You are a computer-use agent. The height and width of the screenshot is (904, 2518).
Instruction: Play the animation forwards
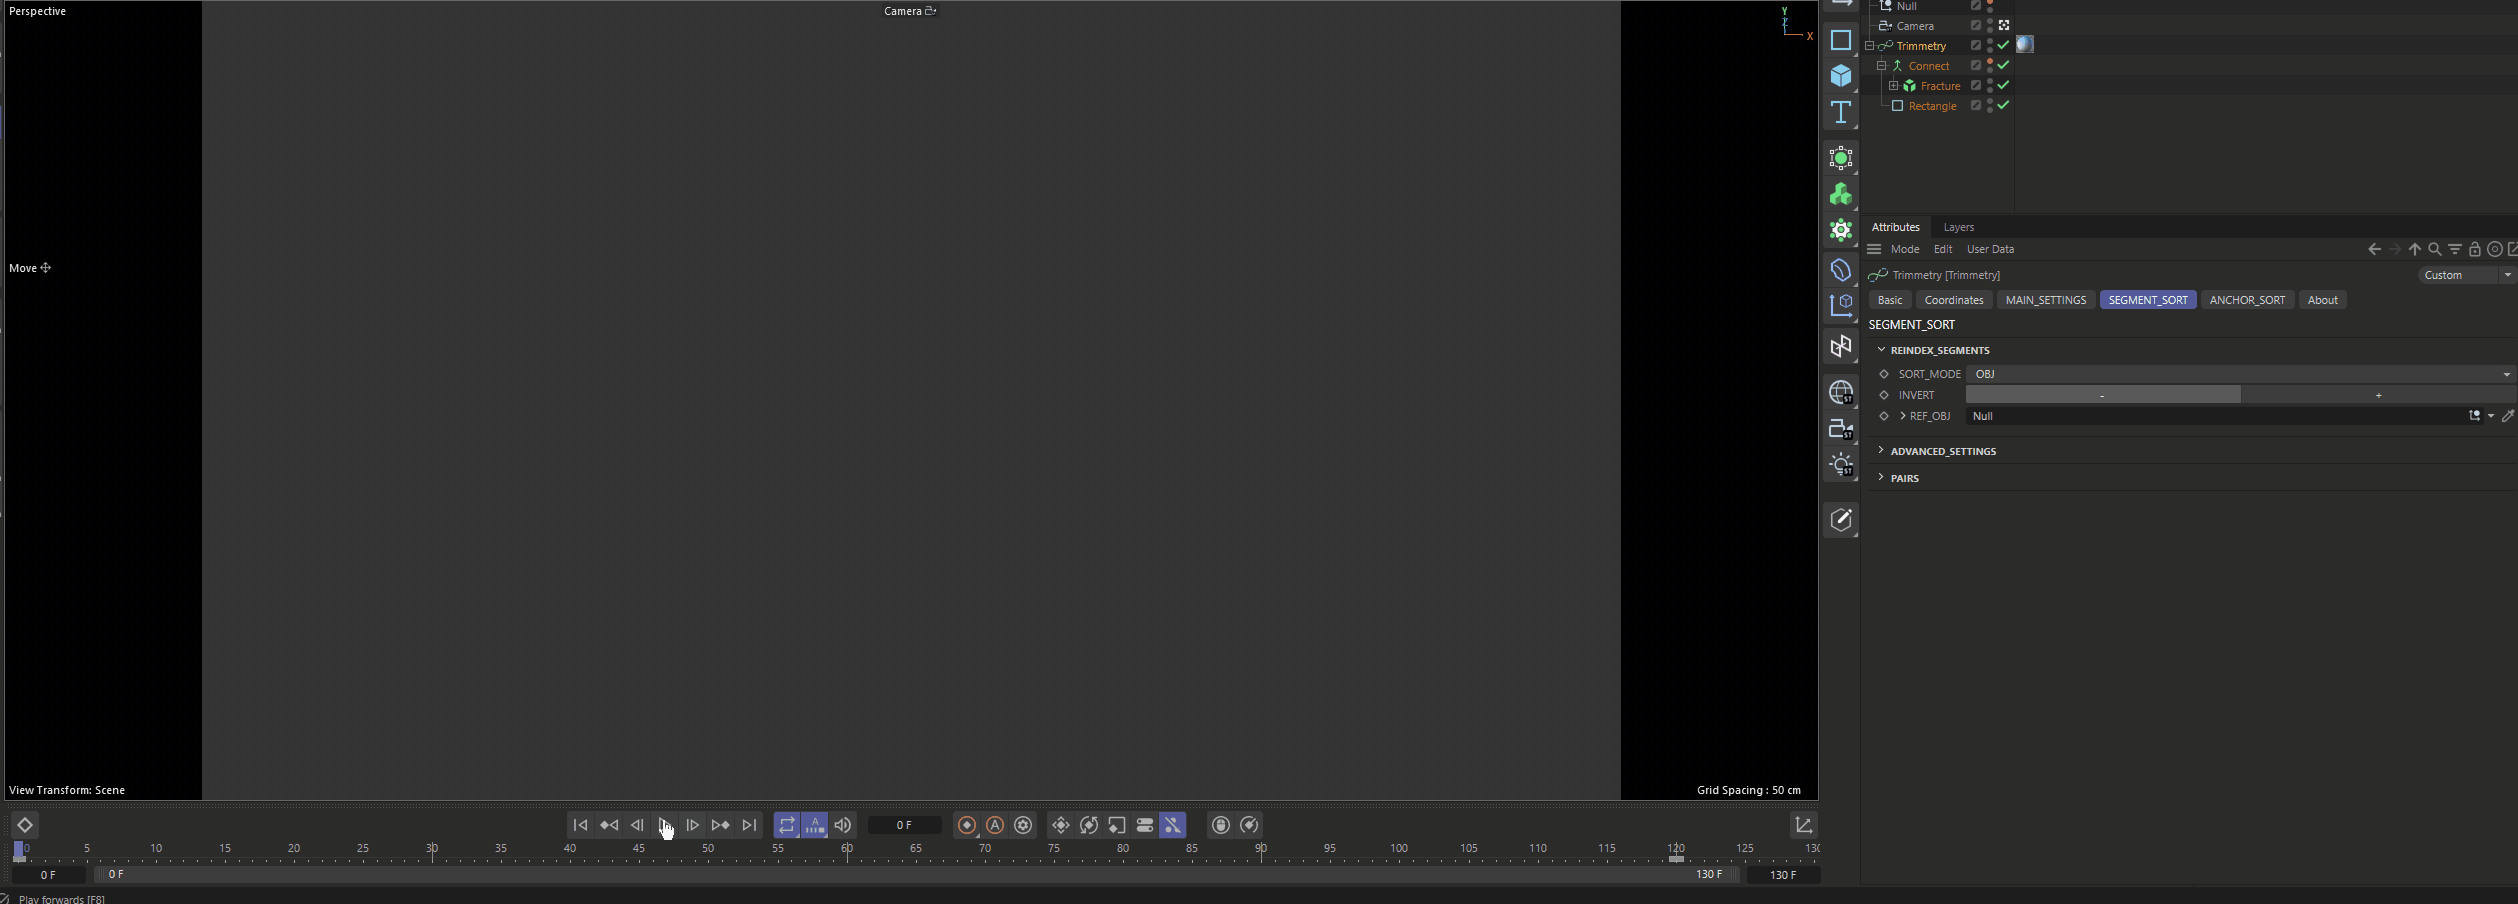click(x=664, y=825)
